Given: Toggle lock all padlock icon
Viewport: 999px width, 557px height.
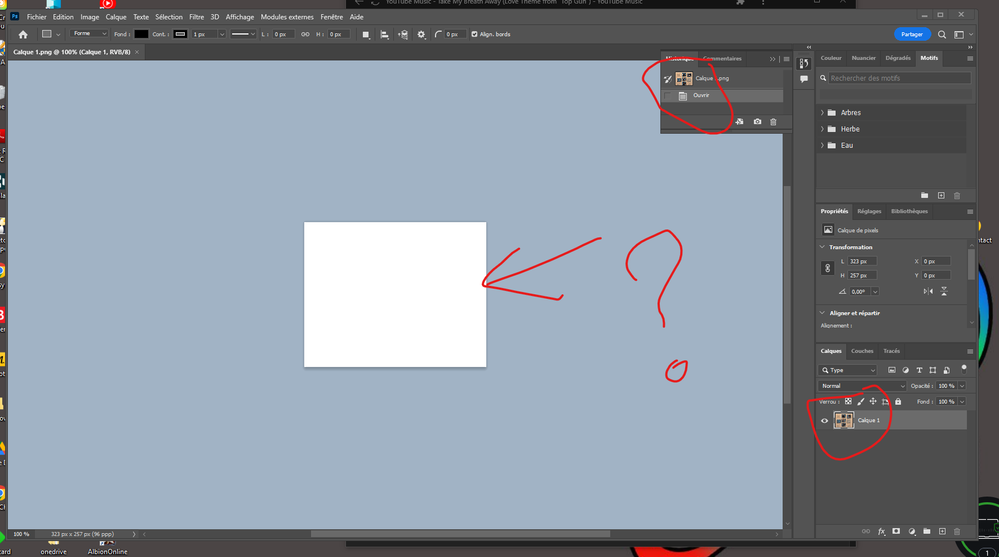Looking at the screenshot, I should click(898, 401).
